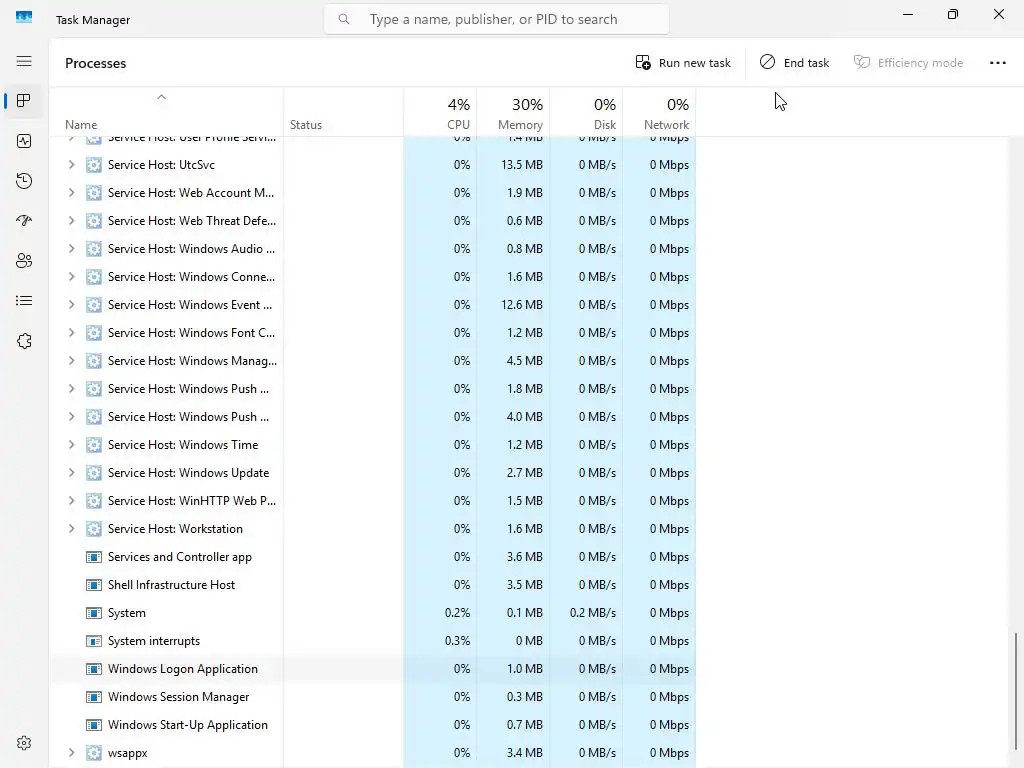
Task: Select the Windows Start-Up Application name
Action: (x=187, y=725)
